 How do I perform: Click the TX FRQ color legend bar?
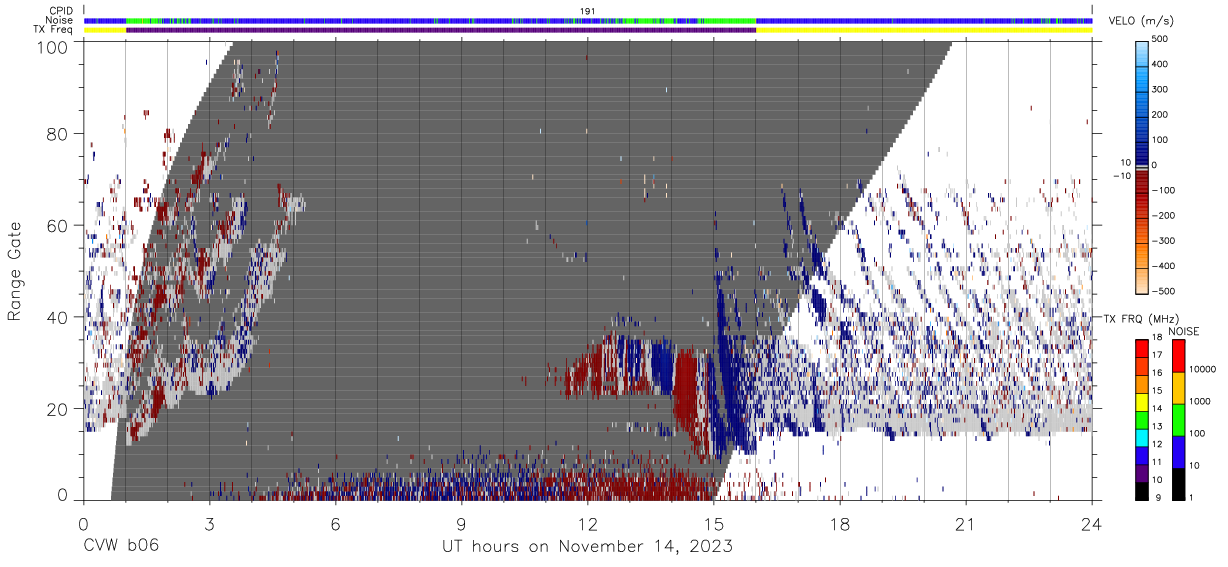click(1142, 420)
